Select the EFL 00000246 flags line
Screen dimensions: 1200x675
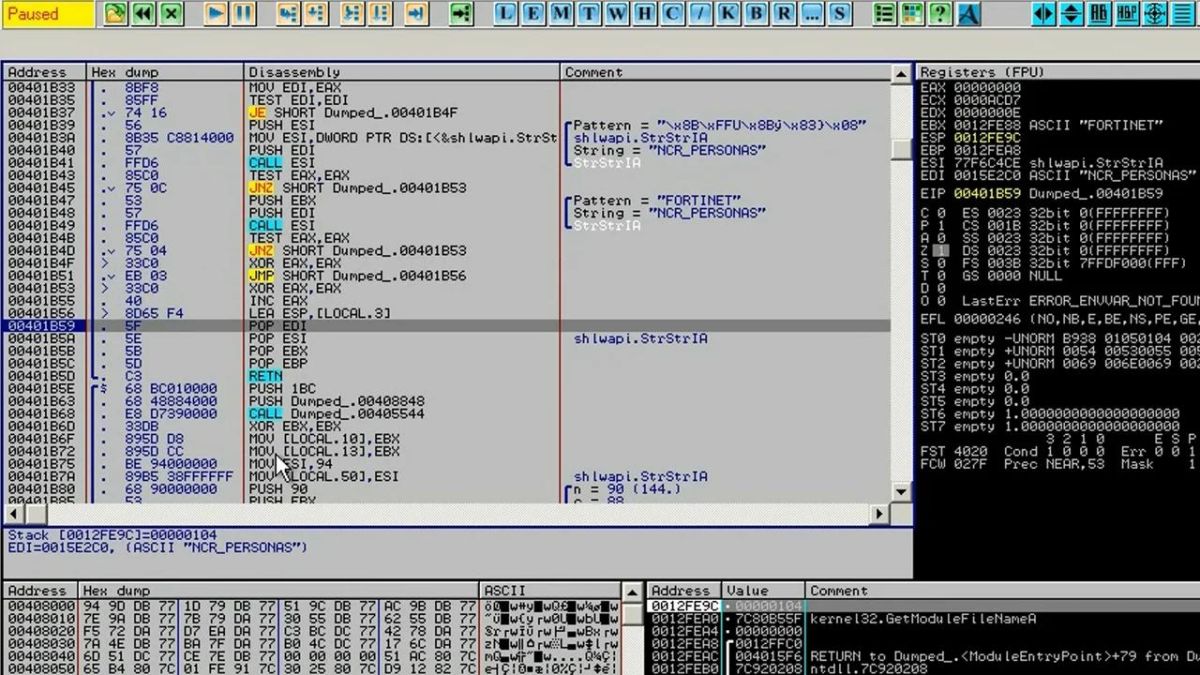pyautogui.click(x=1058, y=319)
